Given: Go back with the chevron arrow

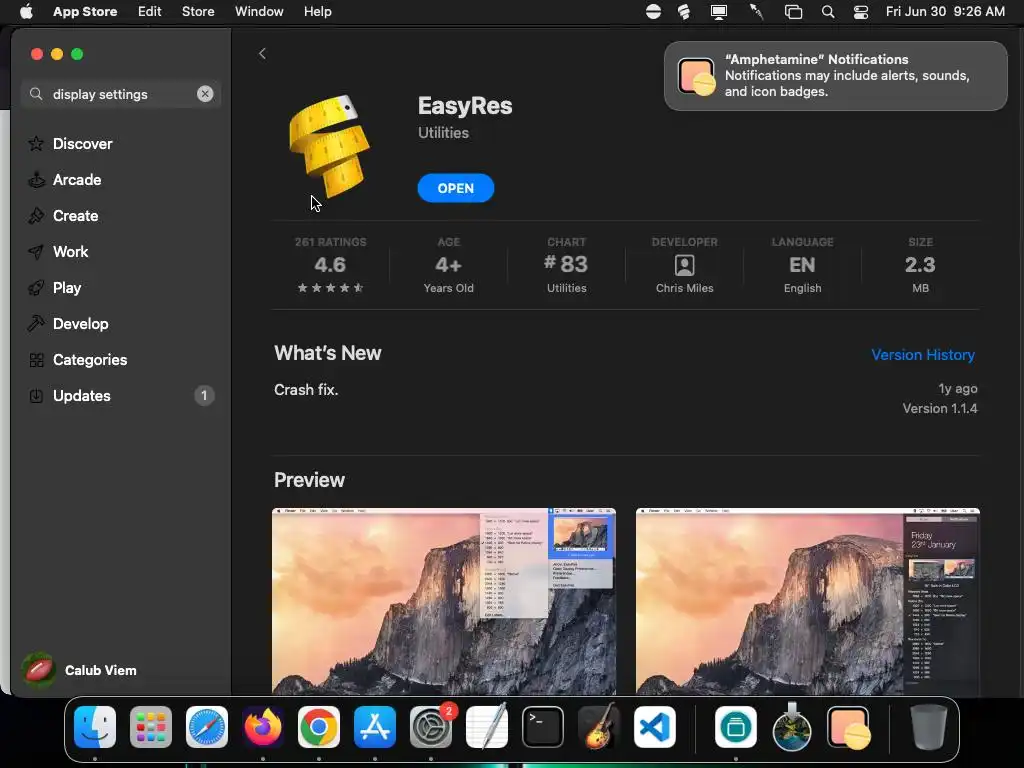Looking at the screenshot, I should point(262,54).
